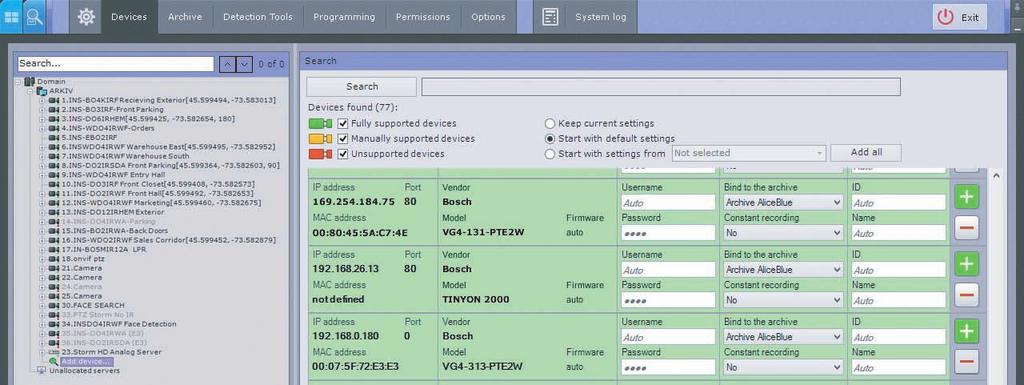The width and height of the screenshot is (1024, 385).
Task: Toggle Fully supported devices checkbox
Action: point(343,123)
